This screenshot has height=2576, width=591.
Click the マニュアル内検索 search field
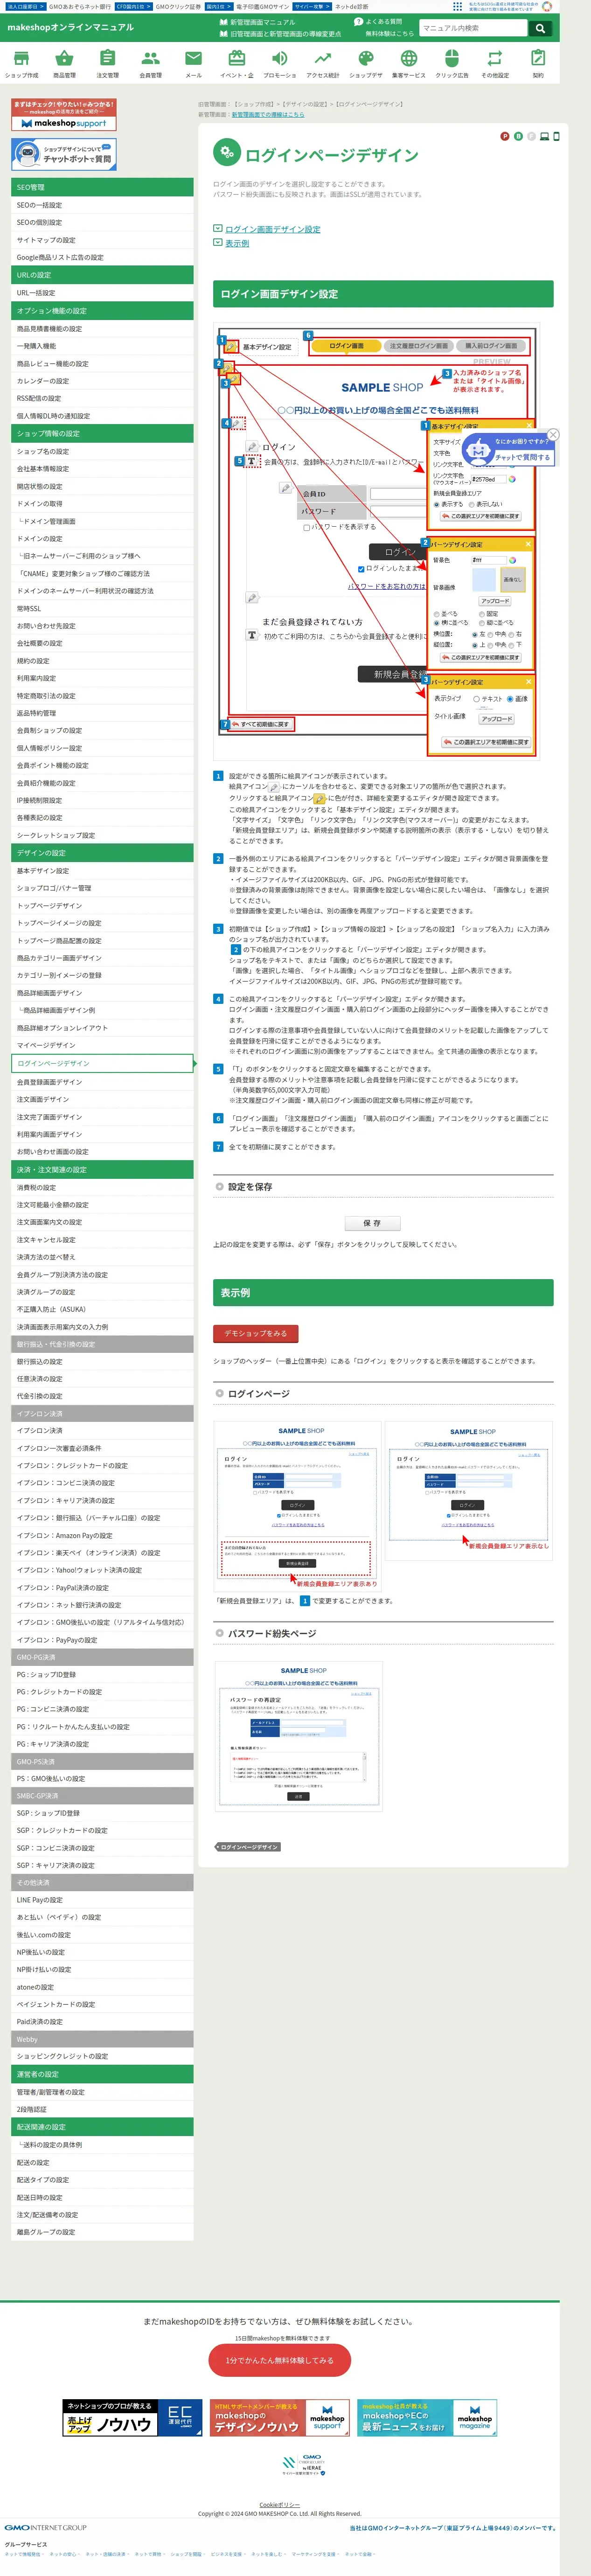[x=473, y=28]
